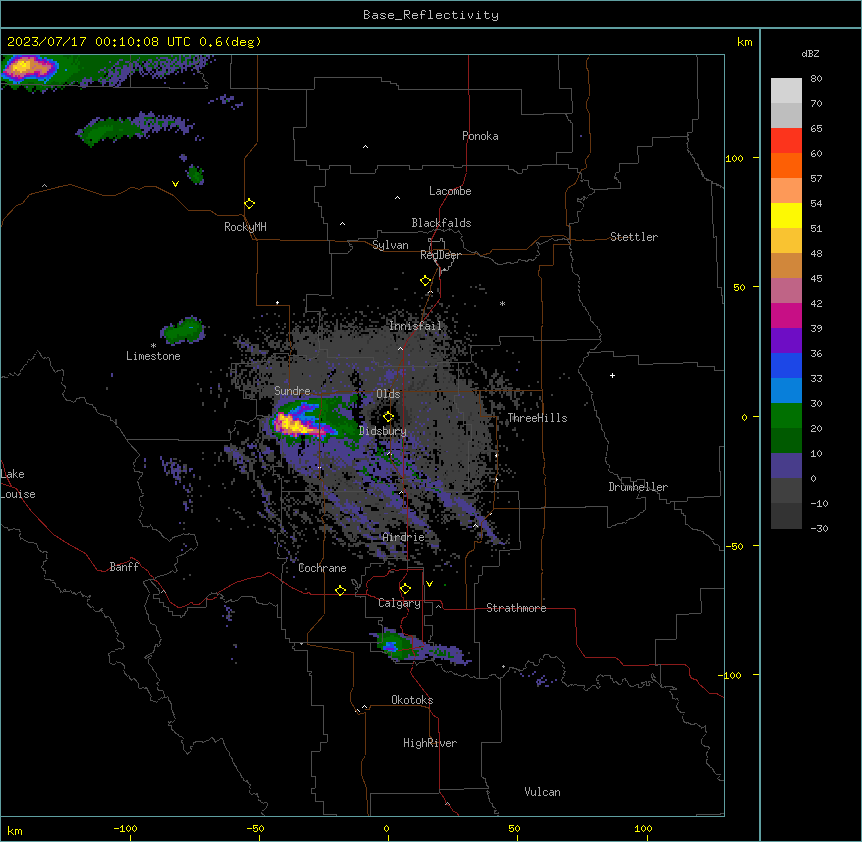The width and height of the screenshot is (862, 842).
Task: Click the Cochrane town label
Action: [322, 568]
